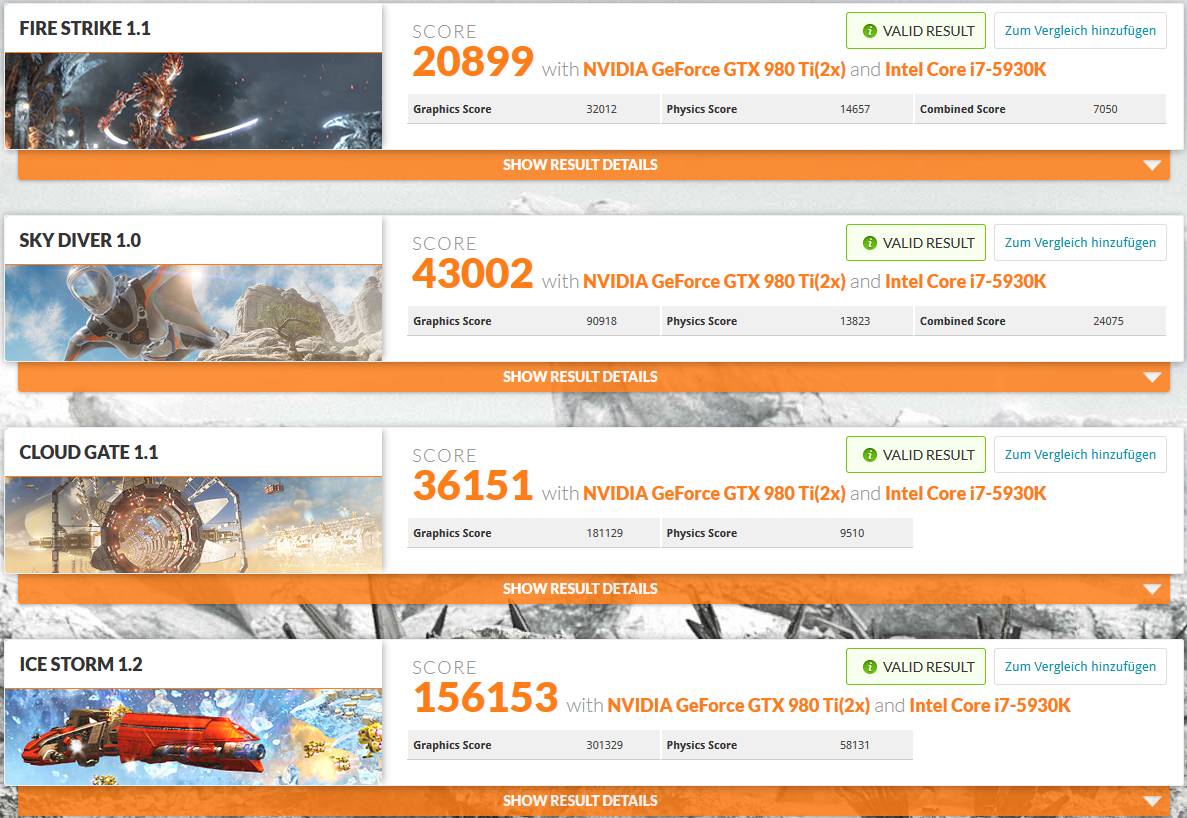Click the Ice Storm overall score 156153

pyautogui.click(x=485, y=698)
